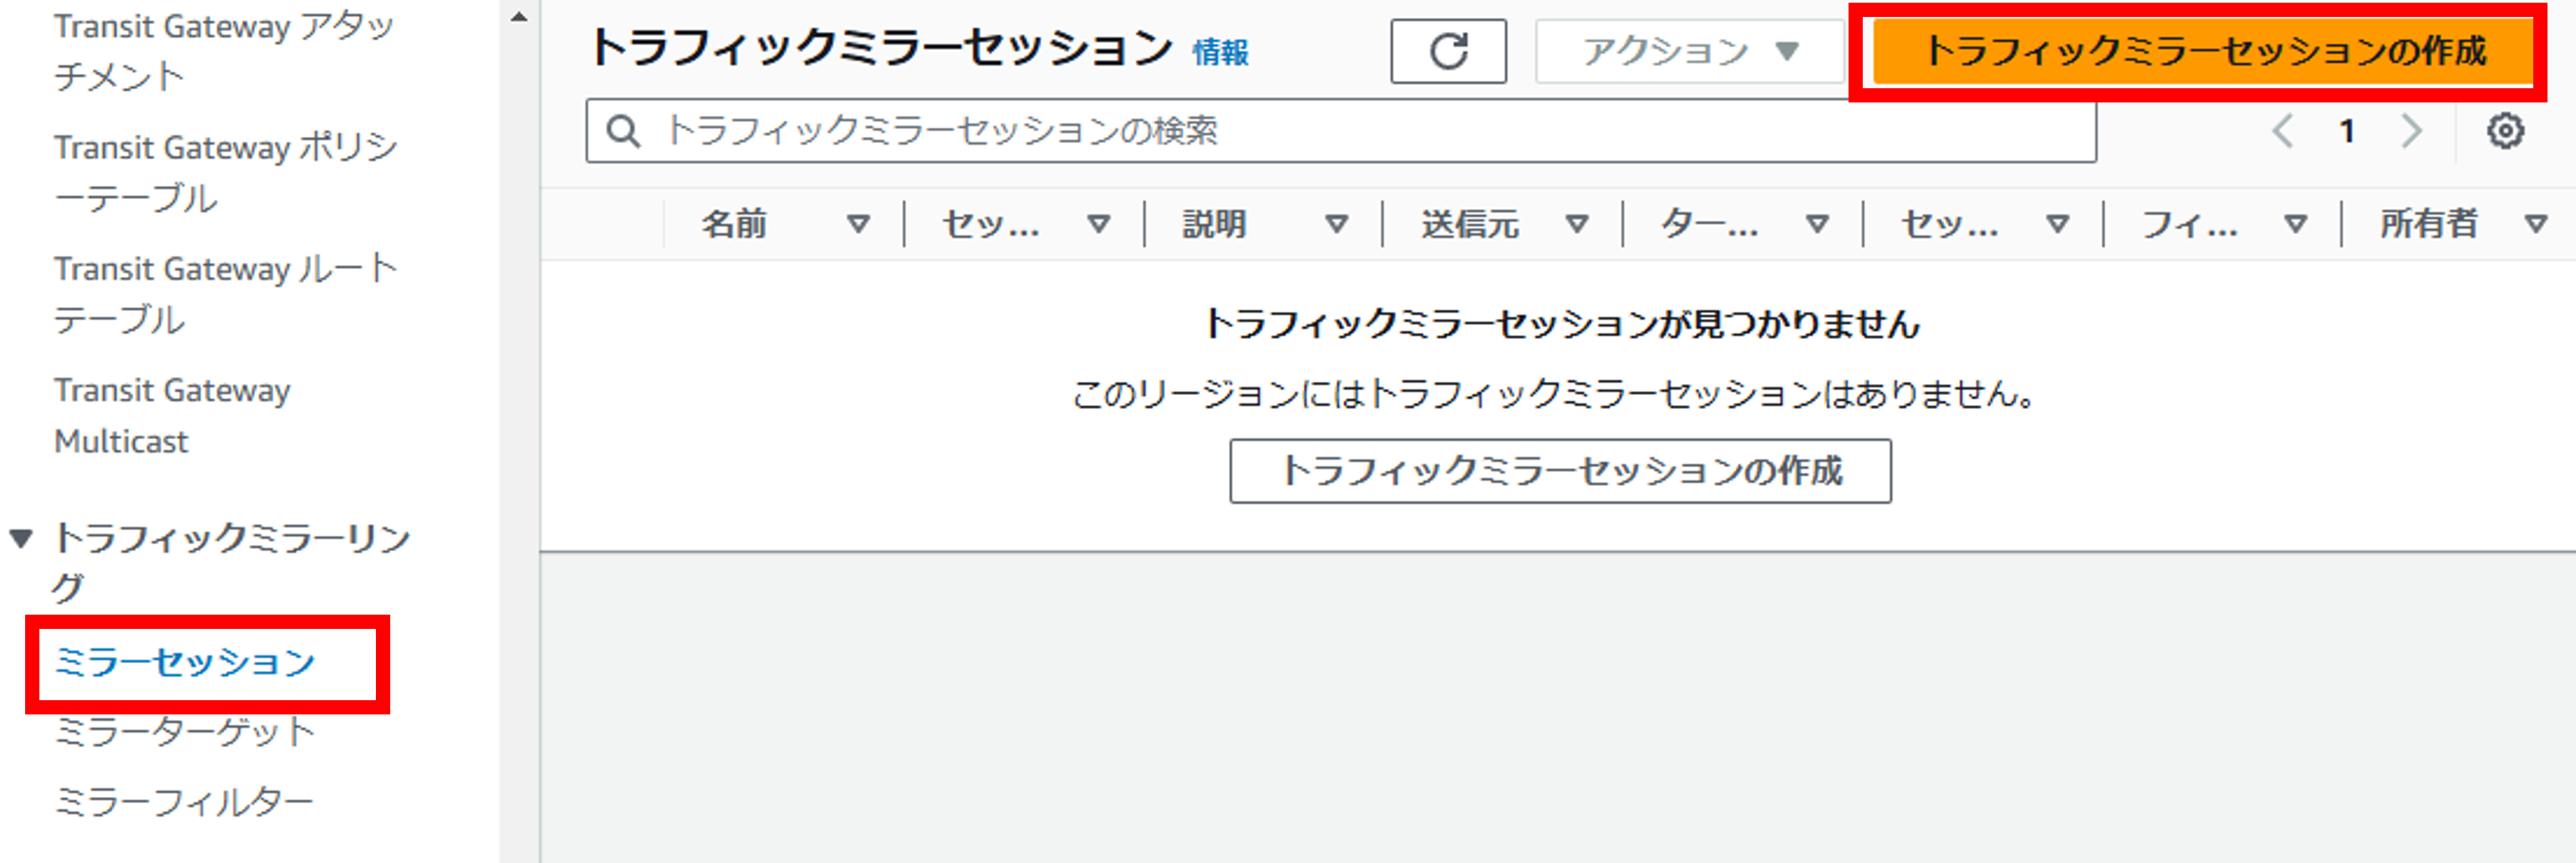
Task: Open the アクション dropdown
Action: (1689, 51)
